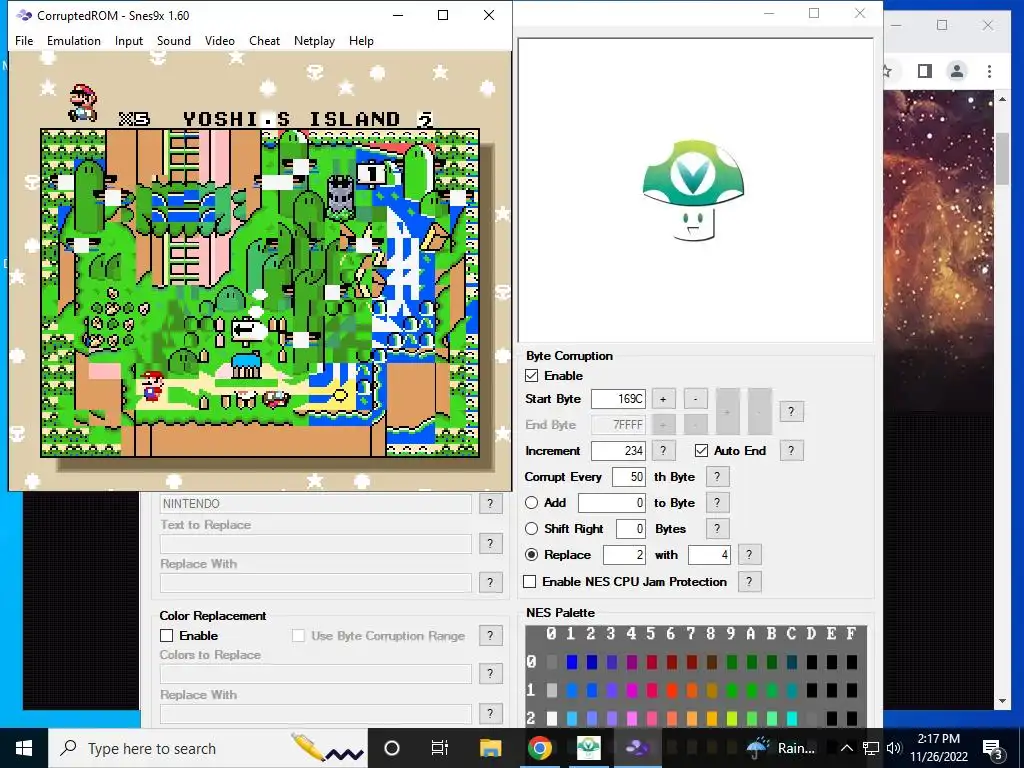Open Cortana from the taskbar
This screenshot has height=768, width=1024.
point(392,748)
